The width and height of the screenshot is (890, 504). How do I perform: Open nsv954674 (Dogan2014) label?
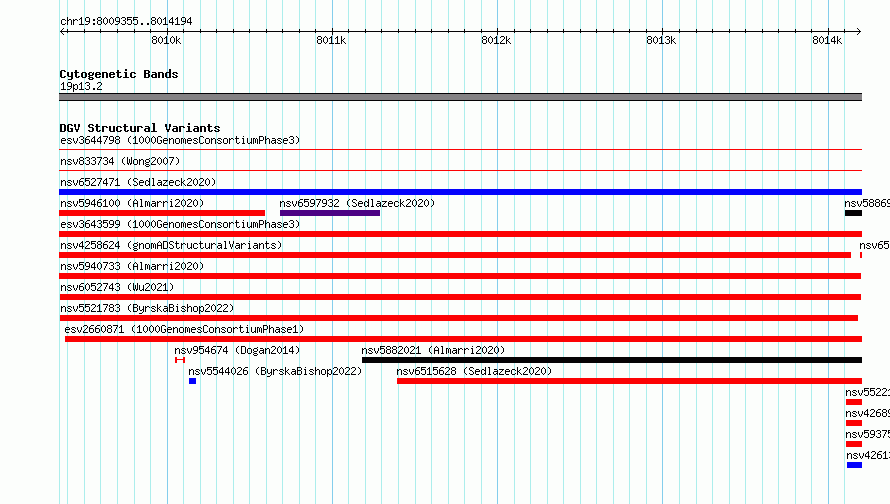click(x=237, y=350)
